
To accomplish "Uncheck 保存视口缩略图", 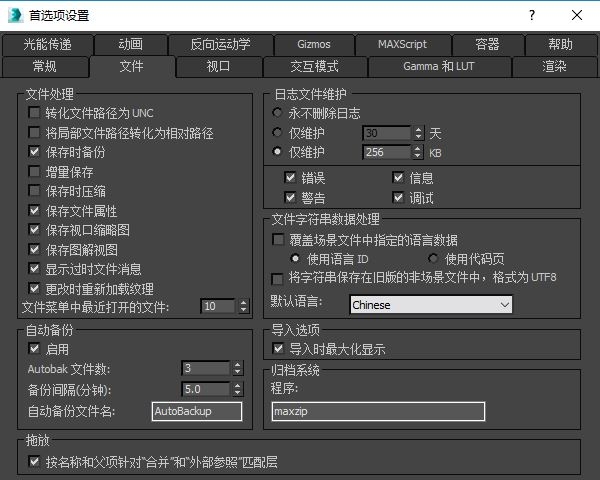I will [34, 230].
